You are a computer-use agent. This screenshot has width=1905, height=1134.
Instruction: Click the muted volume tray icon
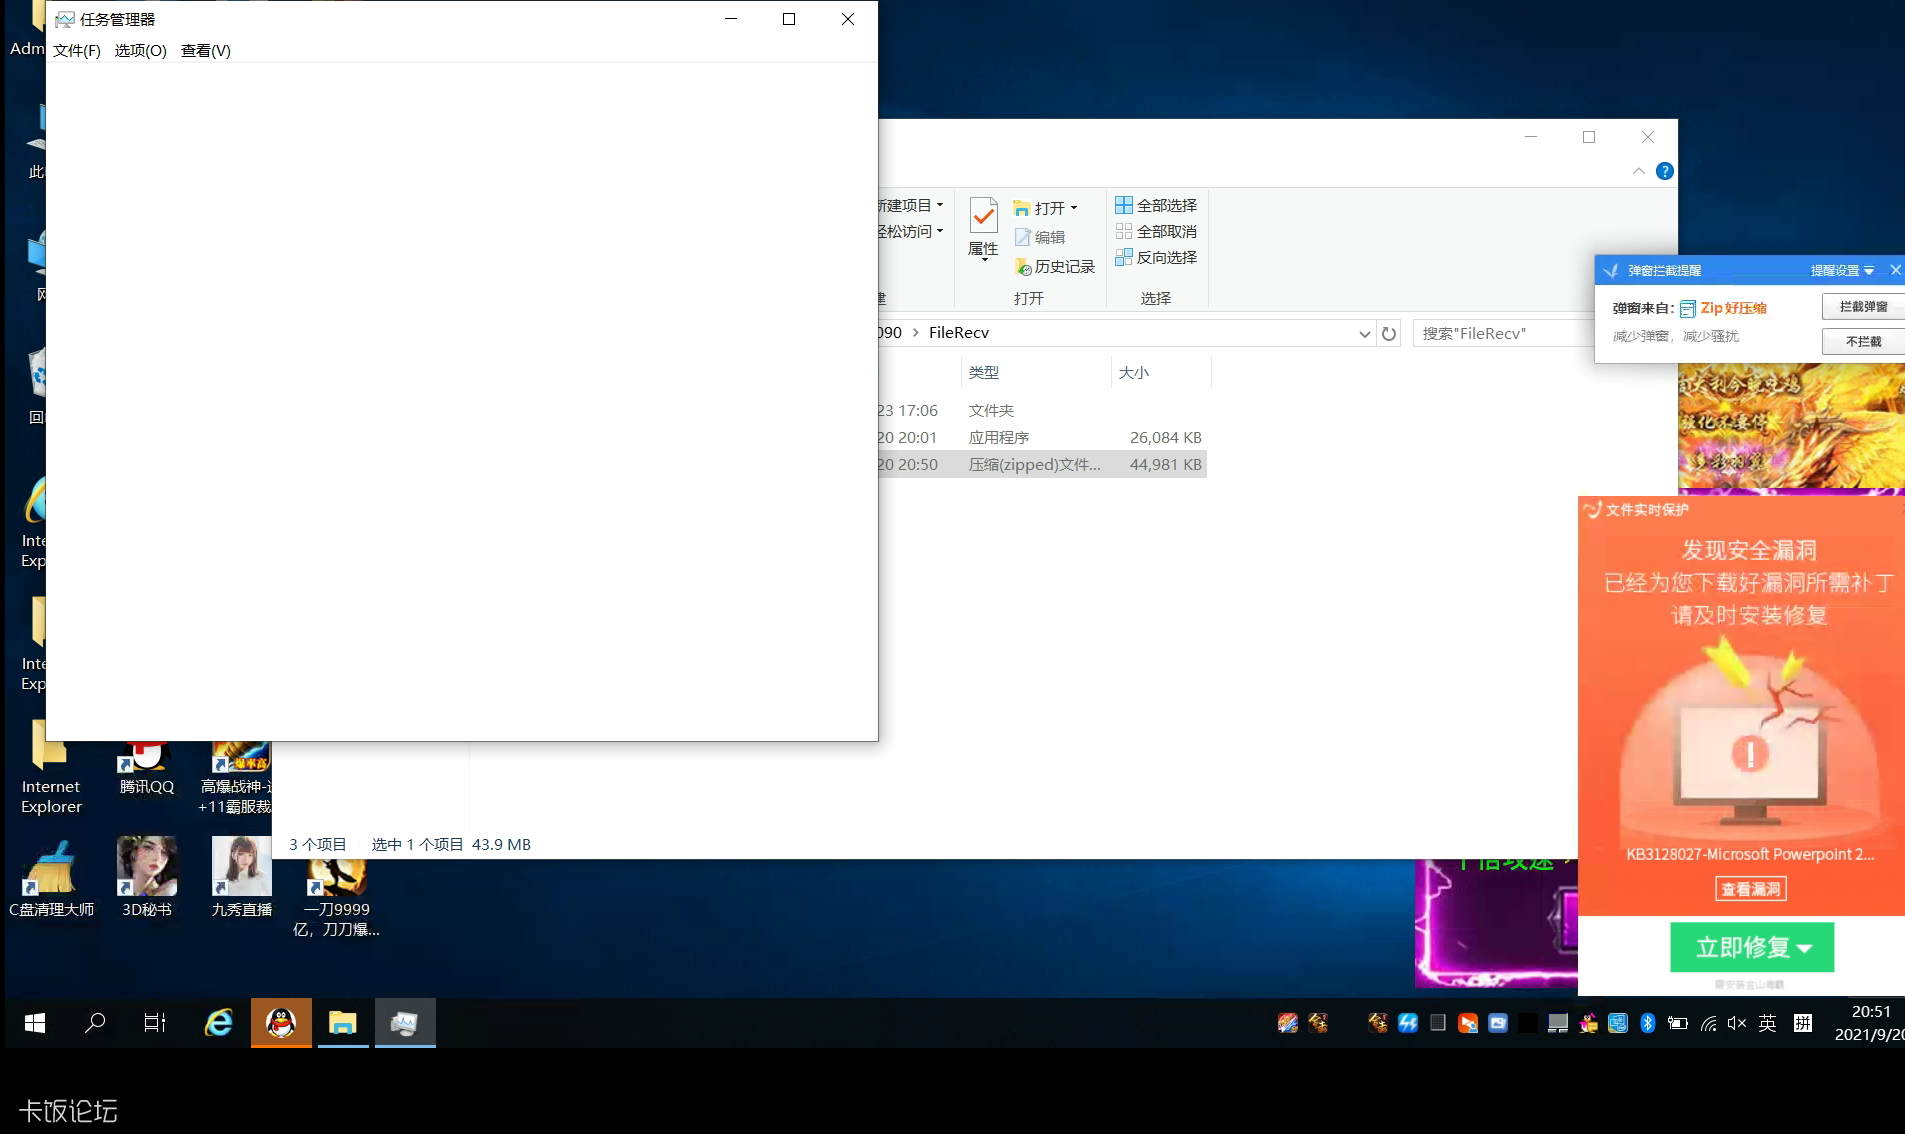point(1737,1023)
